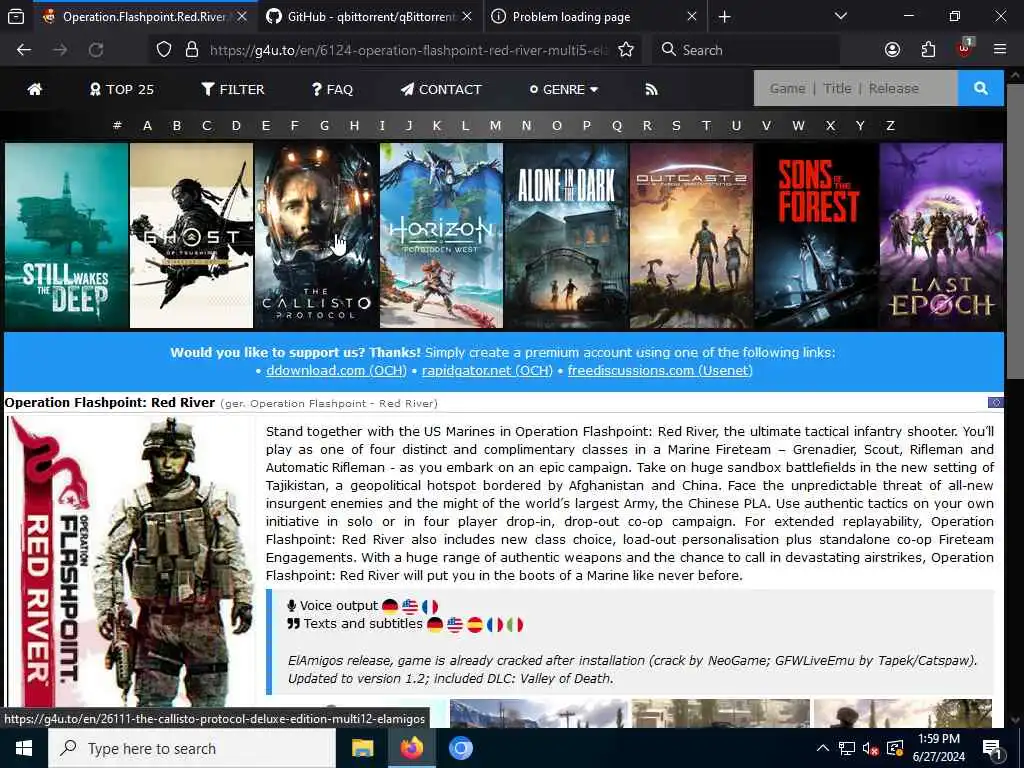Viewport: 1024px width, 768px height.
Task: Open the FAQ page
Action: point(332,89)
